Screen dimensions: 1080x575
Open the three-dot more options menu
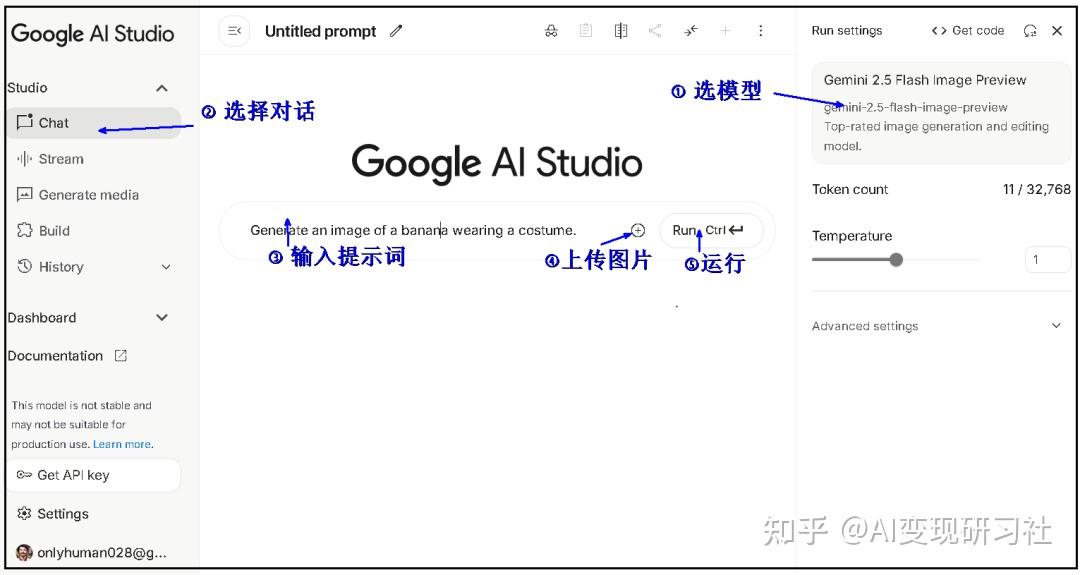point(760,31)
